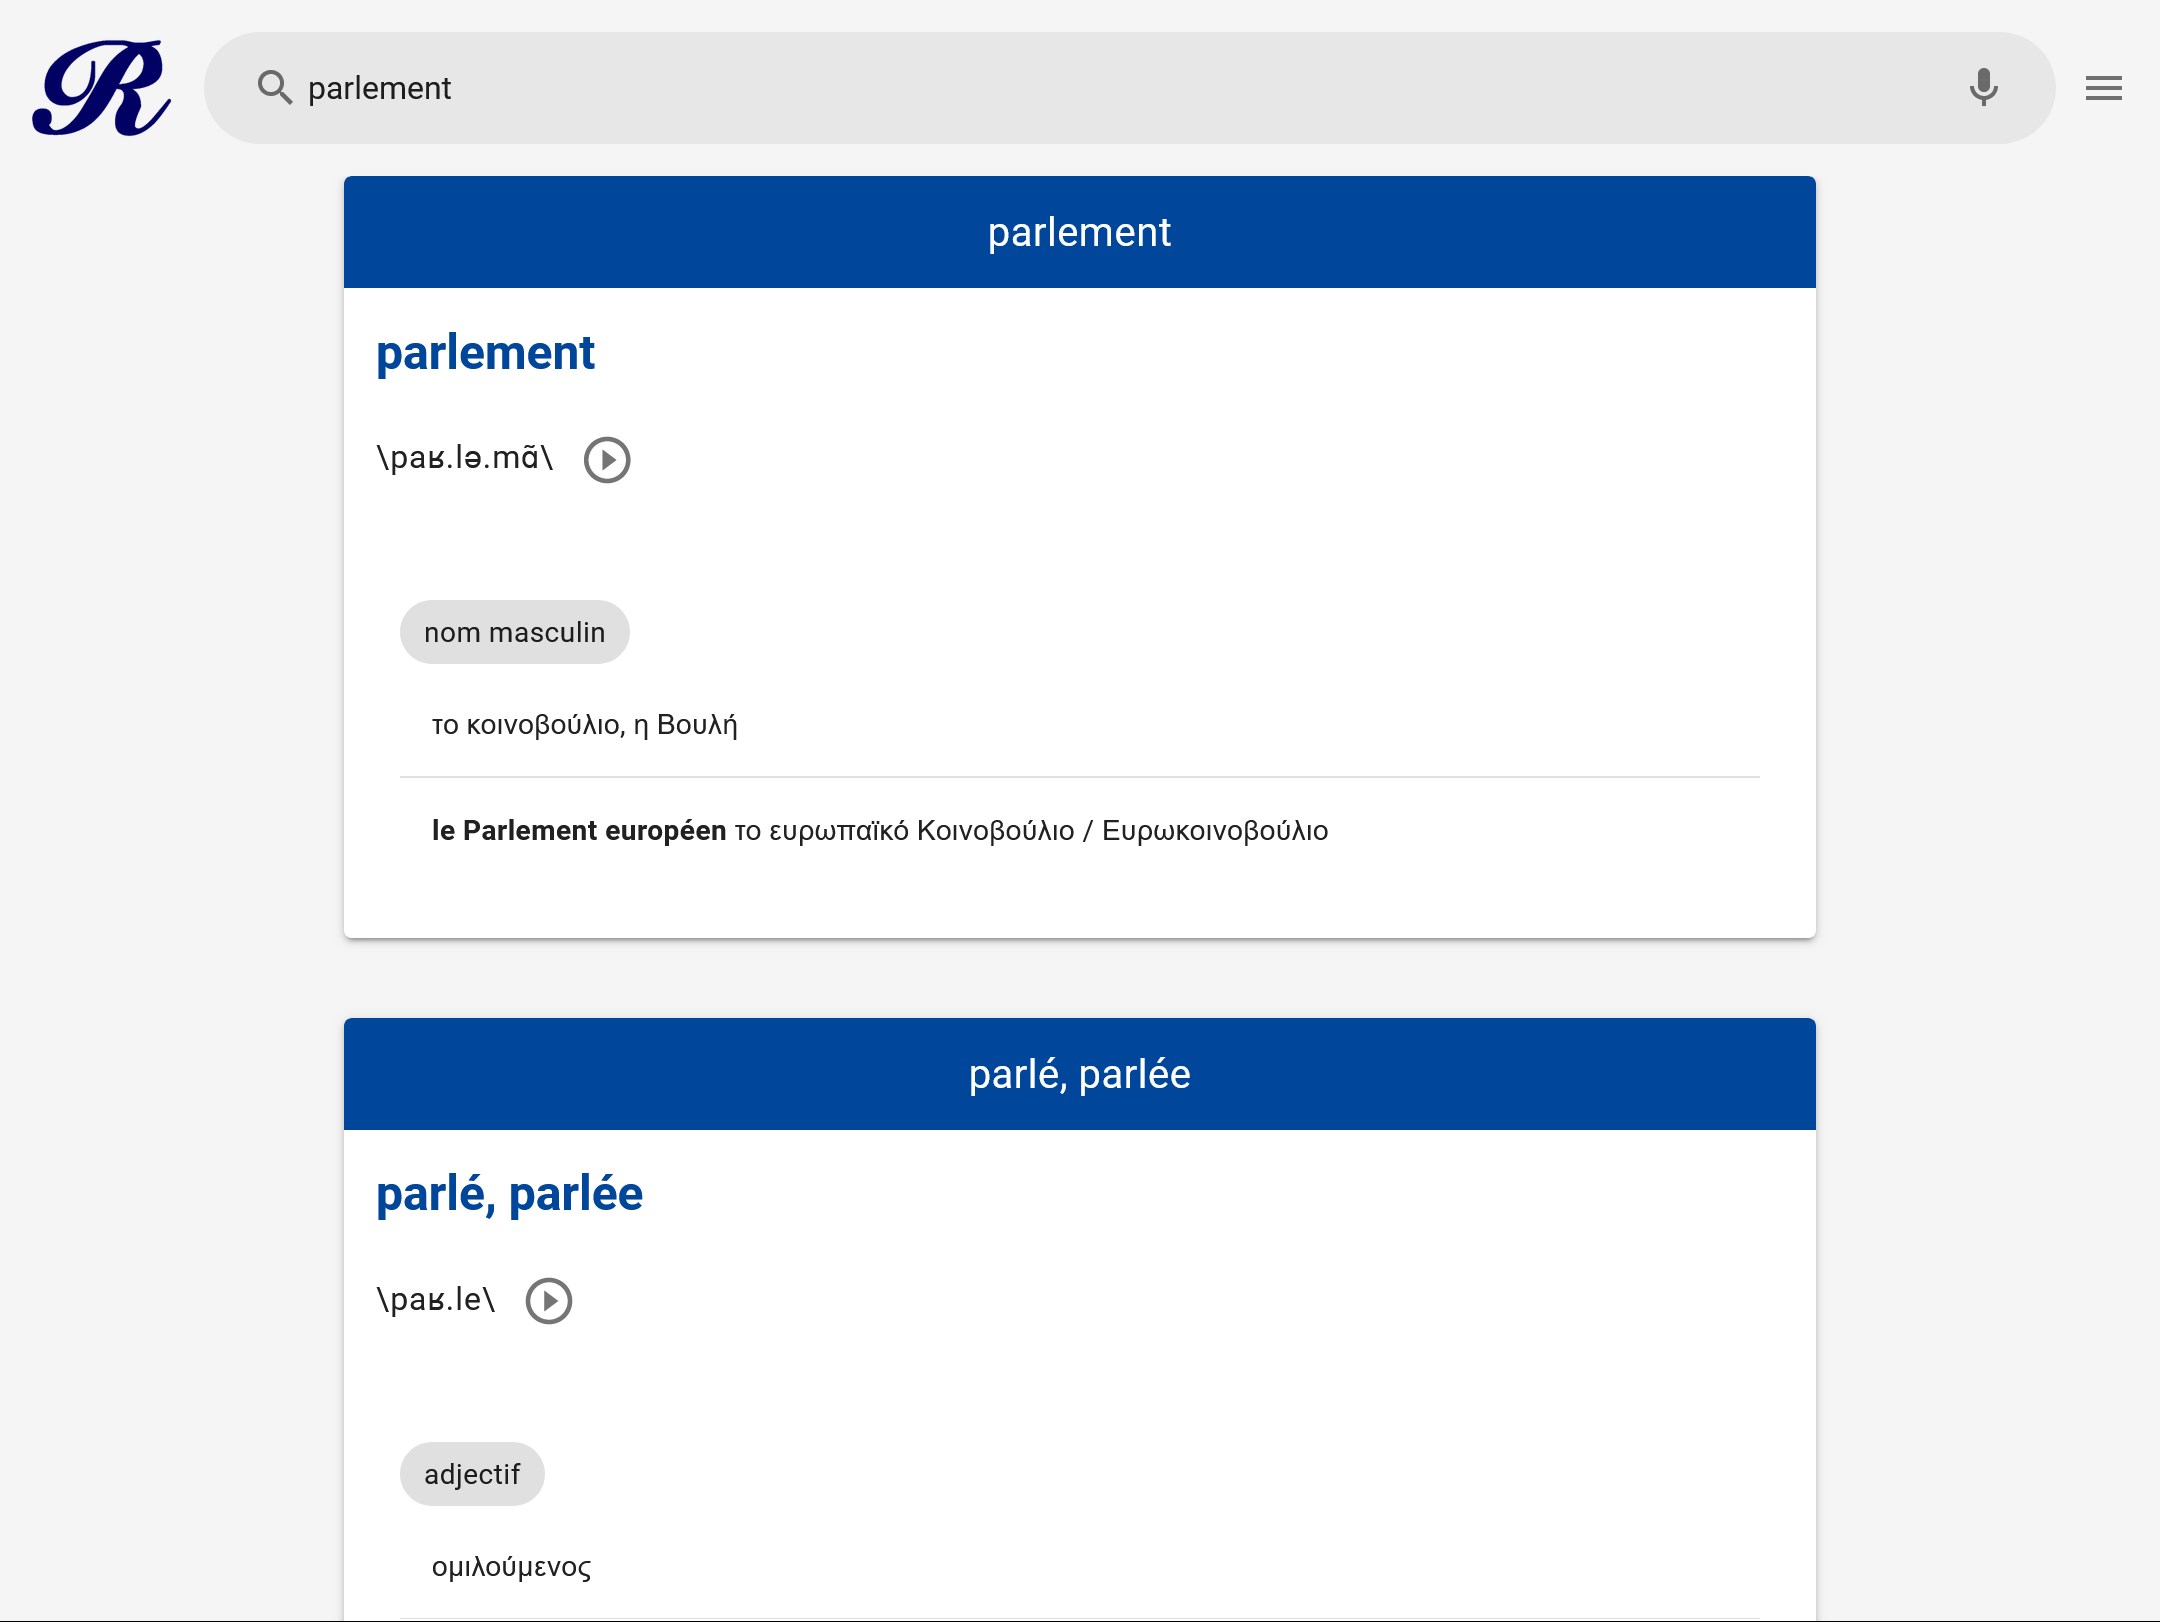Click the blue parlement card header
This screenshot has height=1622, width=2160.
point(1079,232)
